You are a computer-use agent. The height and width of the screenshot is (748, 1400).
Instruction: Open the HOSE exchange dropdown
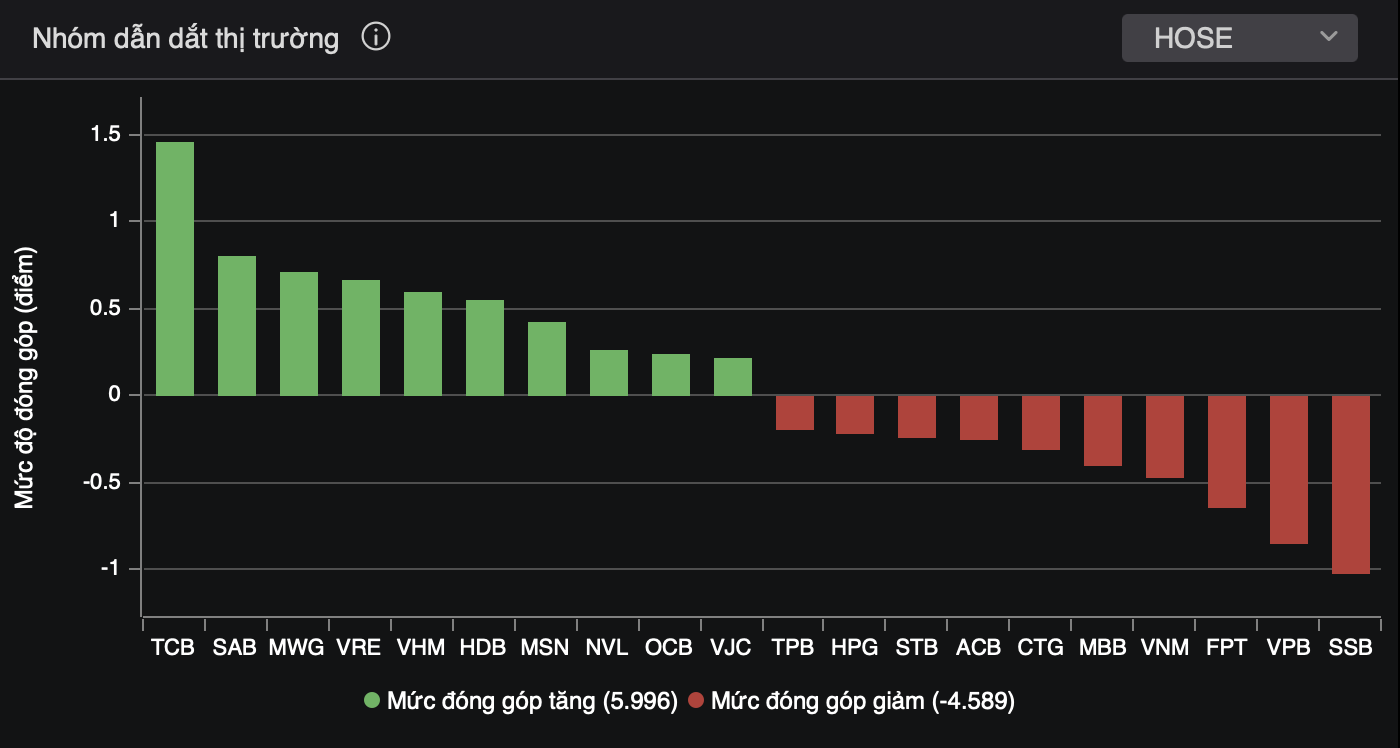click(1239, 38)
